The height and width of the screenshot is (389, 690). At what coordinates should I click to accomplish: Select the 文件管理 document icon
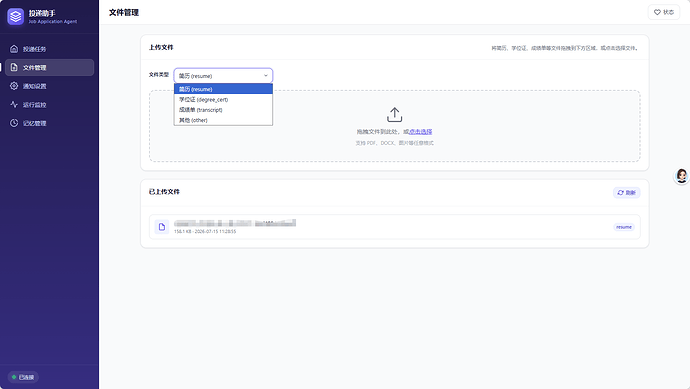pyautogui.click(x=14, y=67)
